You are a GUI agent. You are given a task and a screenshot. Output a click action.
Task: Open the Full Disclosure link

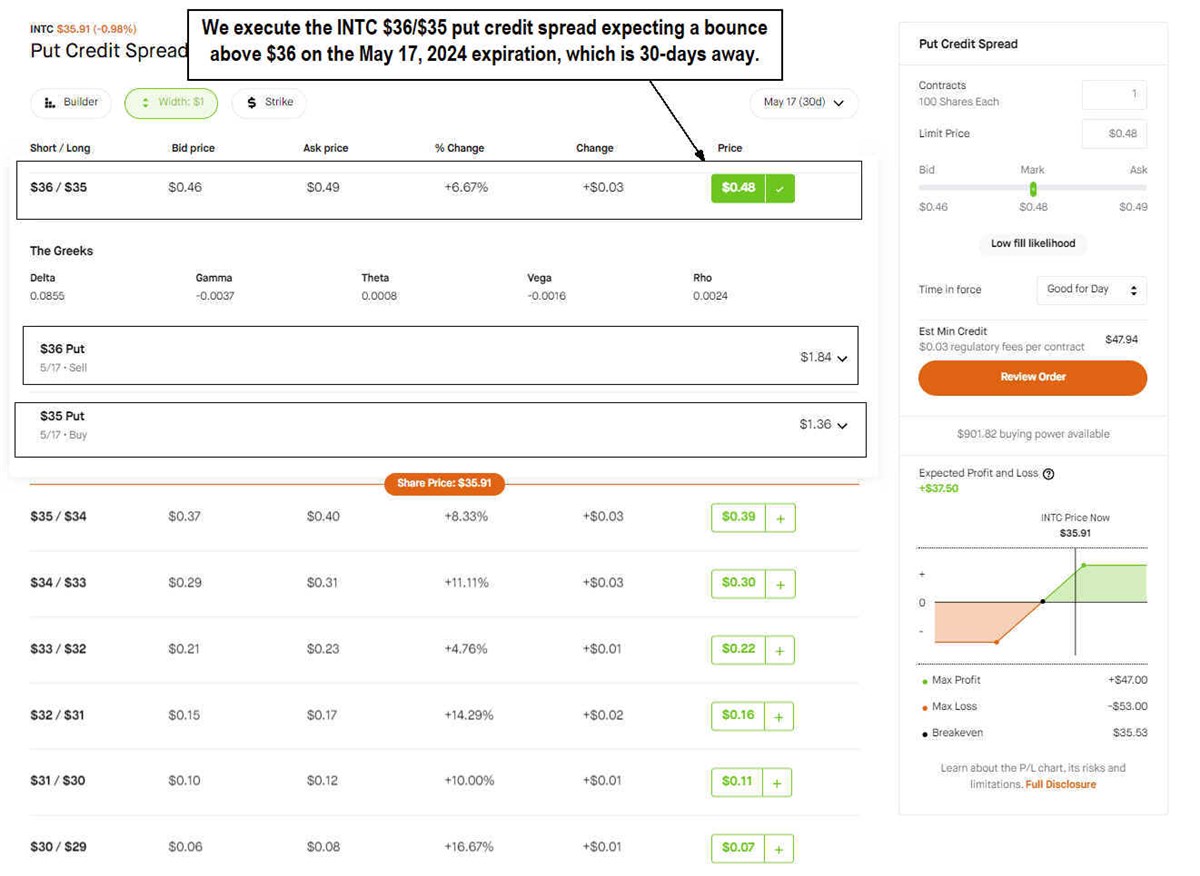pyautogui.click(x=1060, y=785)
